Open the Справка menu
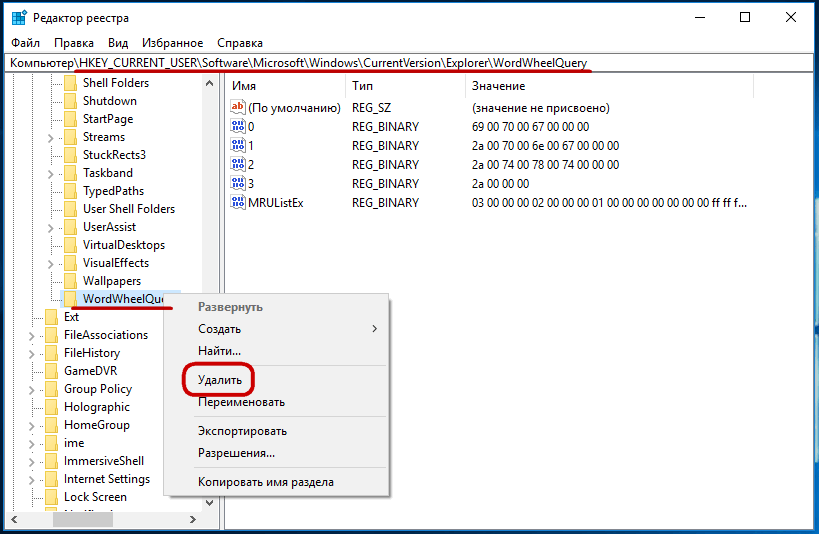Image resolution: width=819 pixels, height=534 pixels. coord(240,43)
